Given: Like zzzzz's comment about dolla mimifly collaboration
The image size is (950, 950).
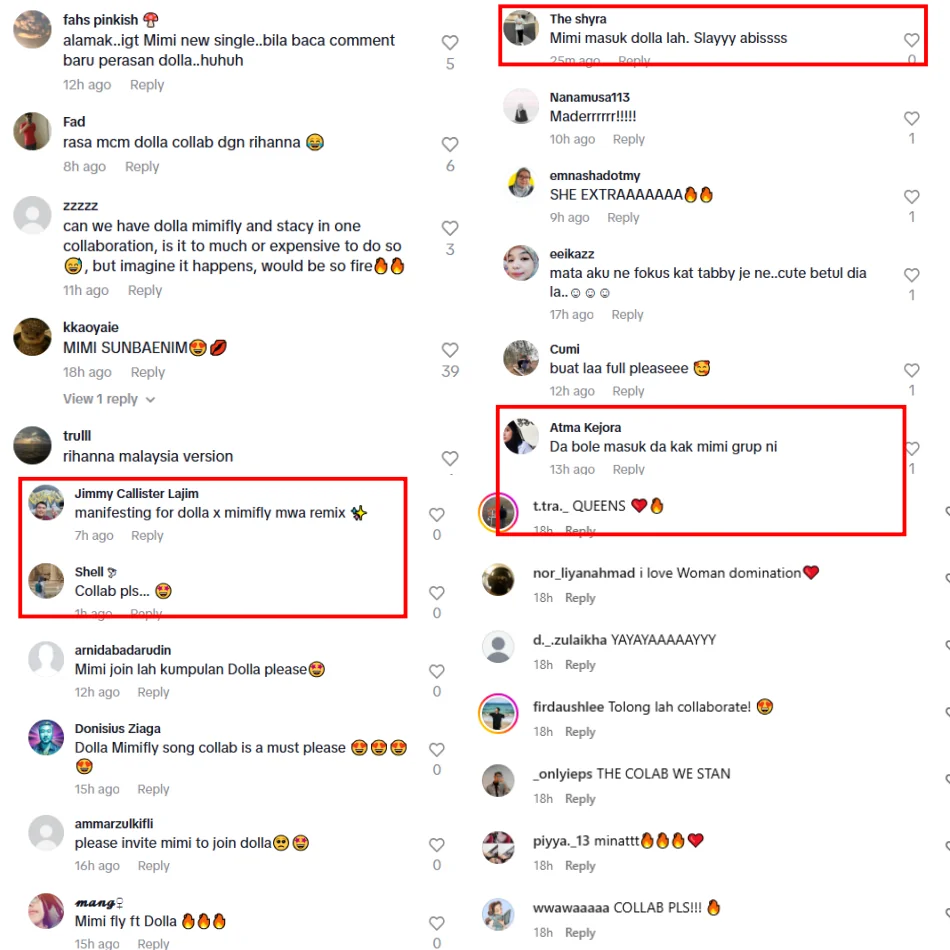Looking at the screenshot, I should click(450, 228).
